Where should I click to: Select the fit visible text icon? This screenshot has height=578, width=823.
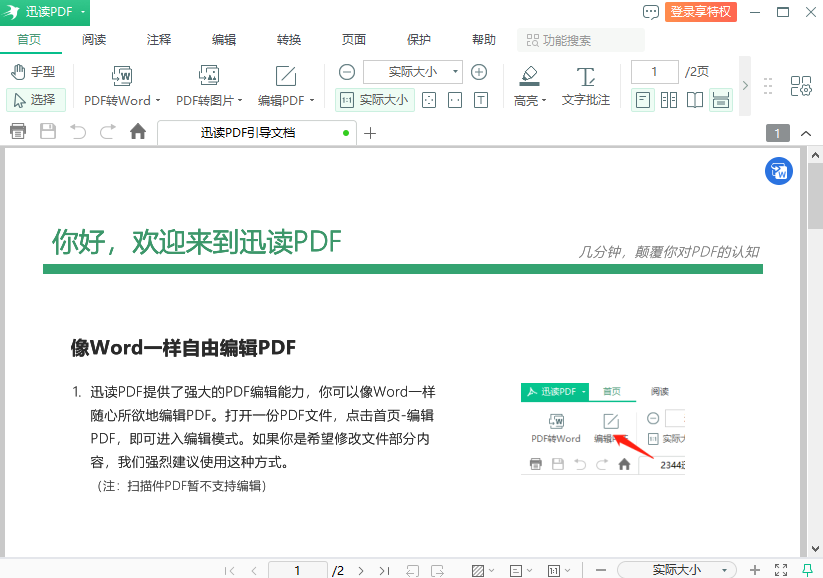(x=481, y=100)
